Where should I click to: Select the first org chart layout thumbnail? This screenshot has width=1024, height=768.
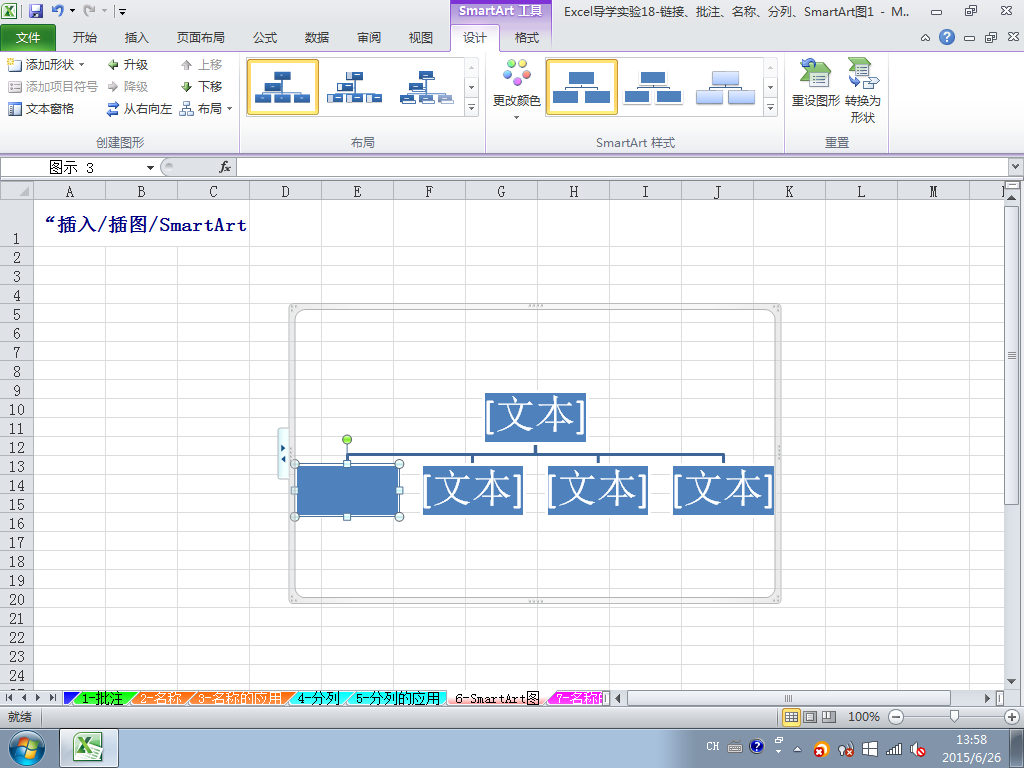283,87
